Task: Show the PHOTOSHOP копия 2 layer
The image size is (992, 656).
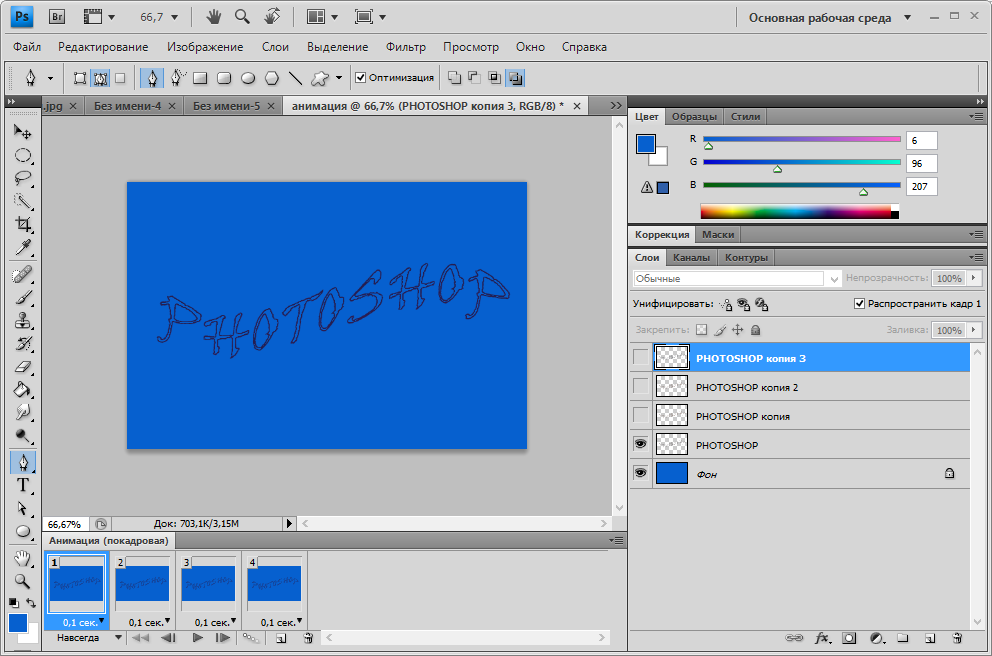Action: pos(640,387)
